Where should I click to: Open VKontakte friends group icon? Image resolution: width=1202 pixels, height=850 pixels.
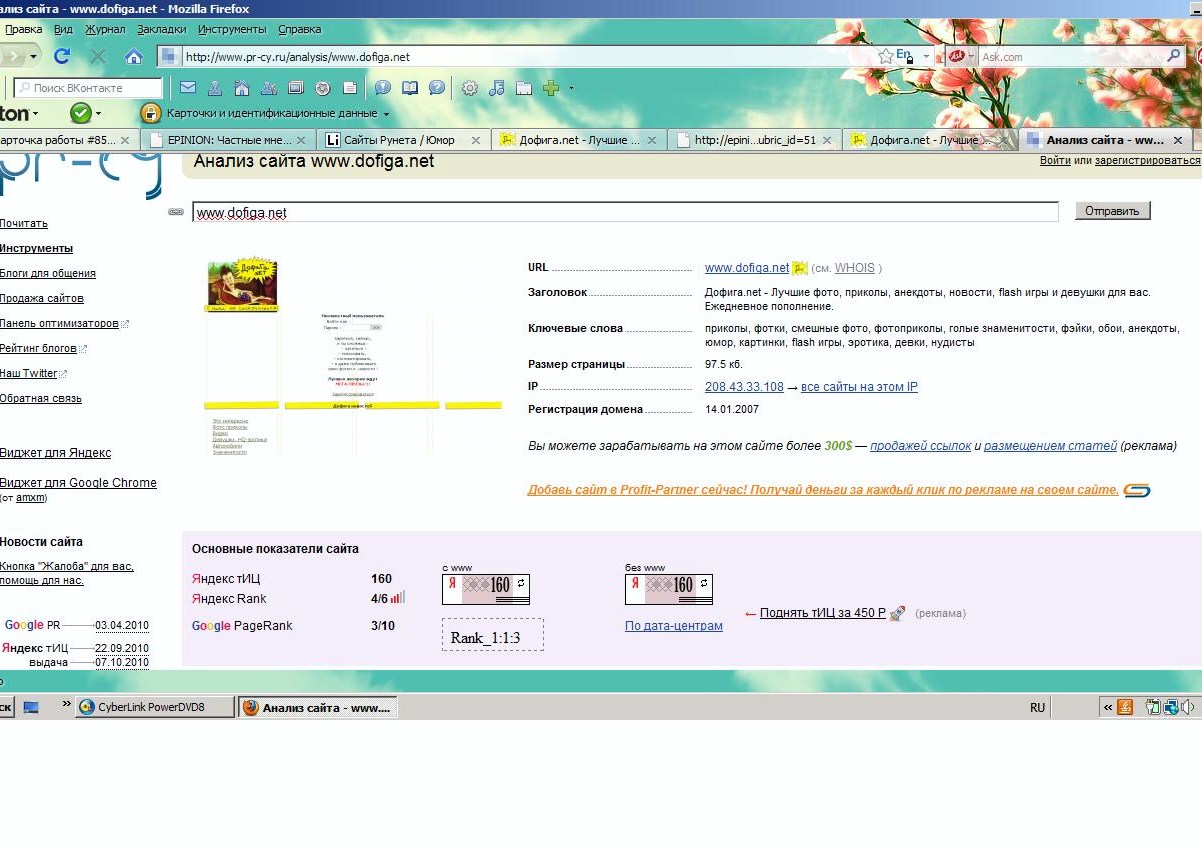point(269,88)
